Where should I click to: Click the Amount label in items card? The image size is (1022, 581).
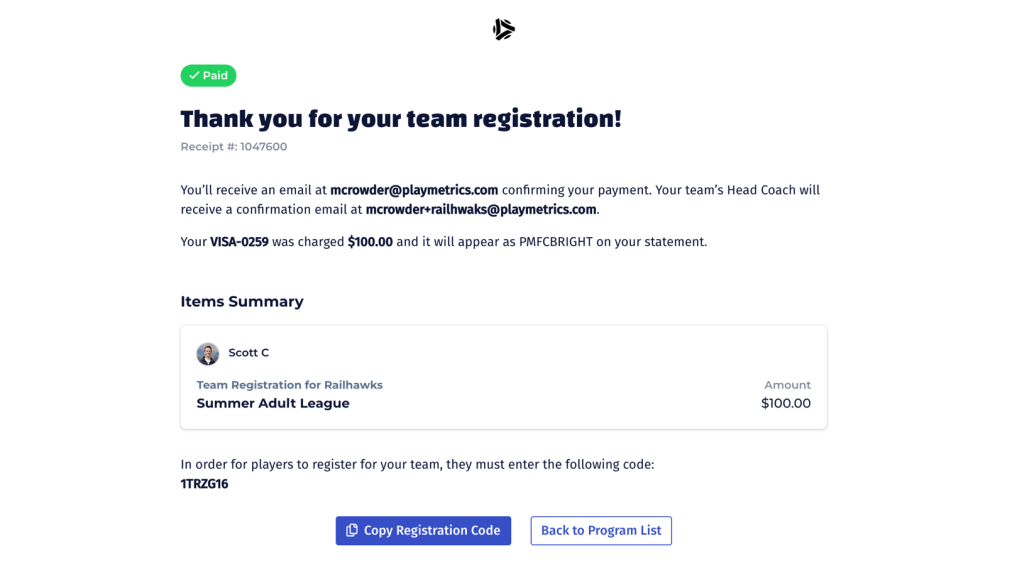(x=788, y=385)
